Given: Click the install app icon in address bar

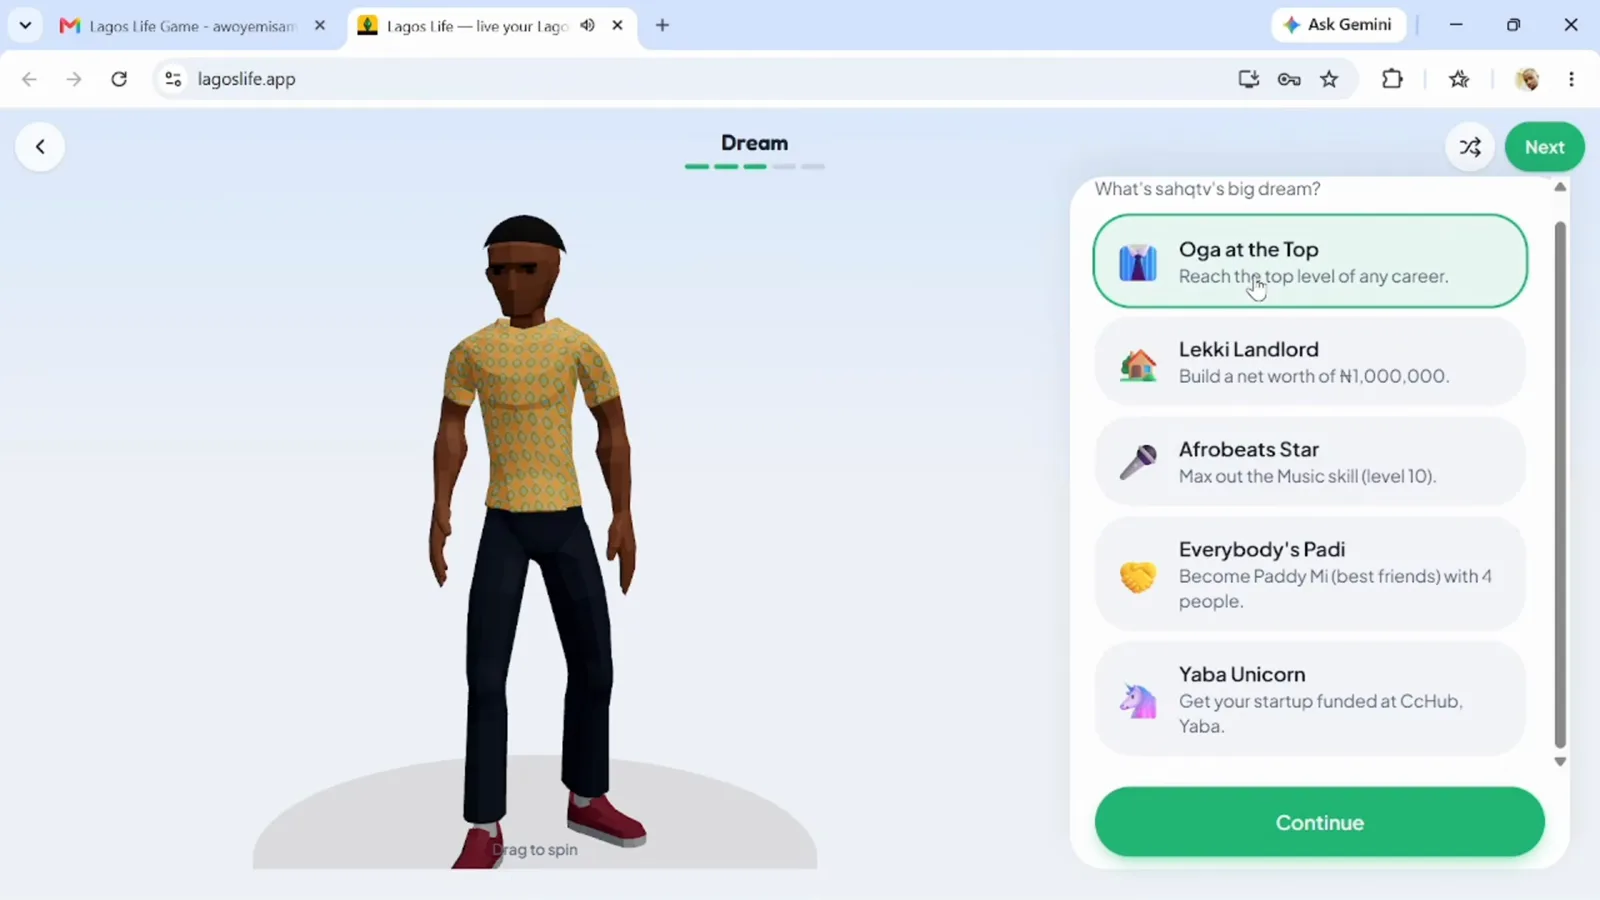Looking at the screenshot, I should click(1248, 79).
